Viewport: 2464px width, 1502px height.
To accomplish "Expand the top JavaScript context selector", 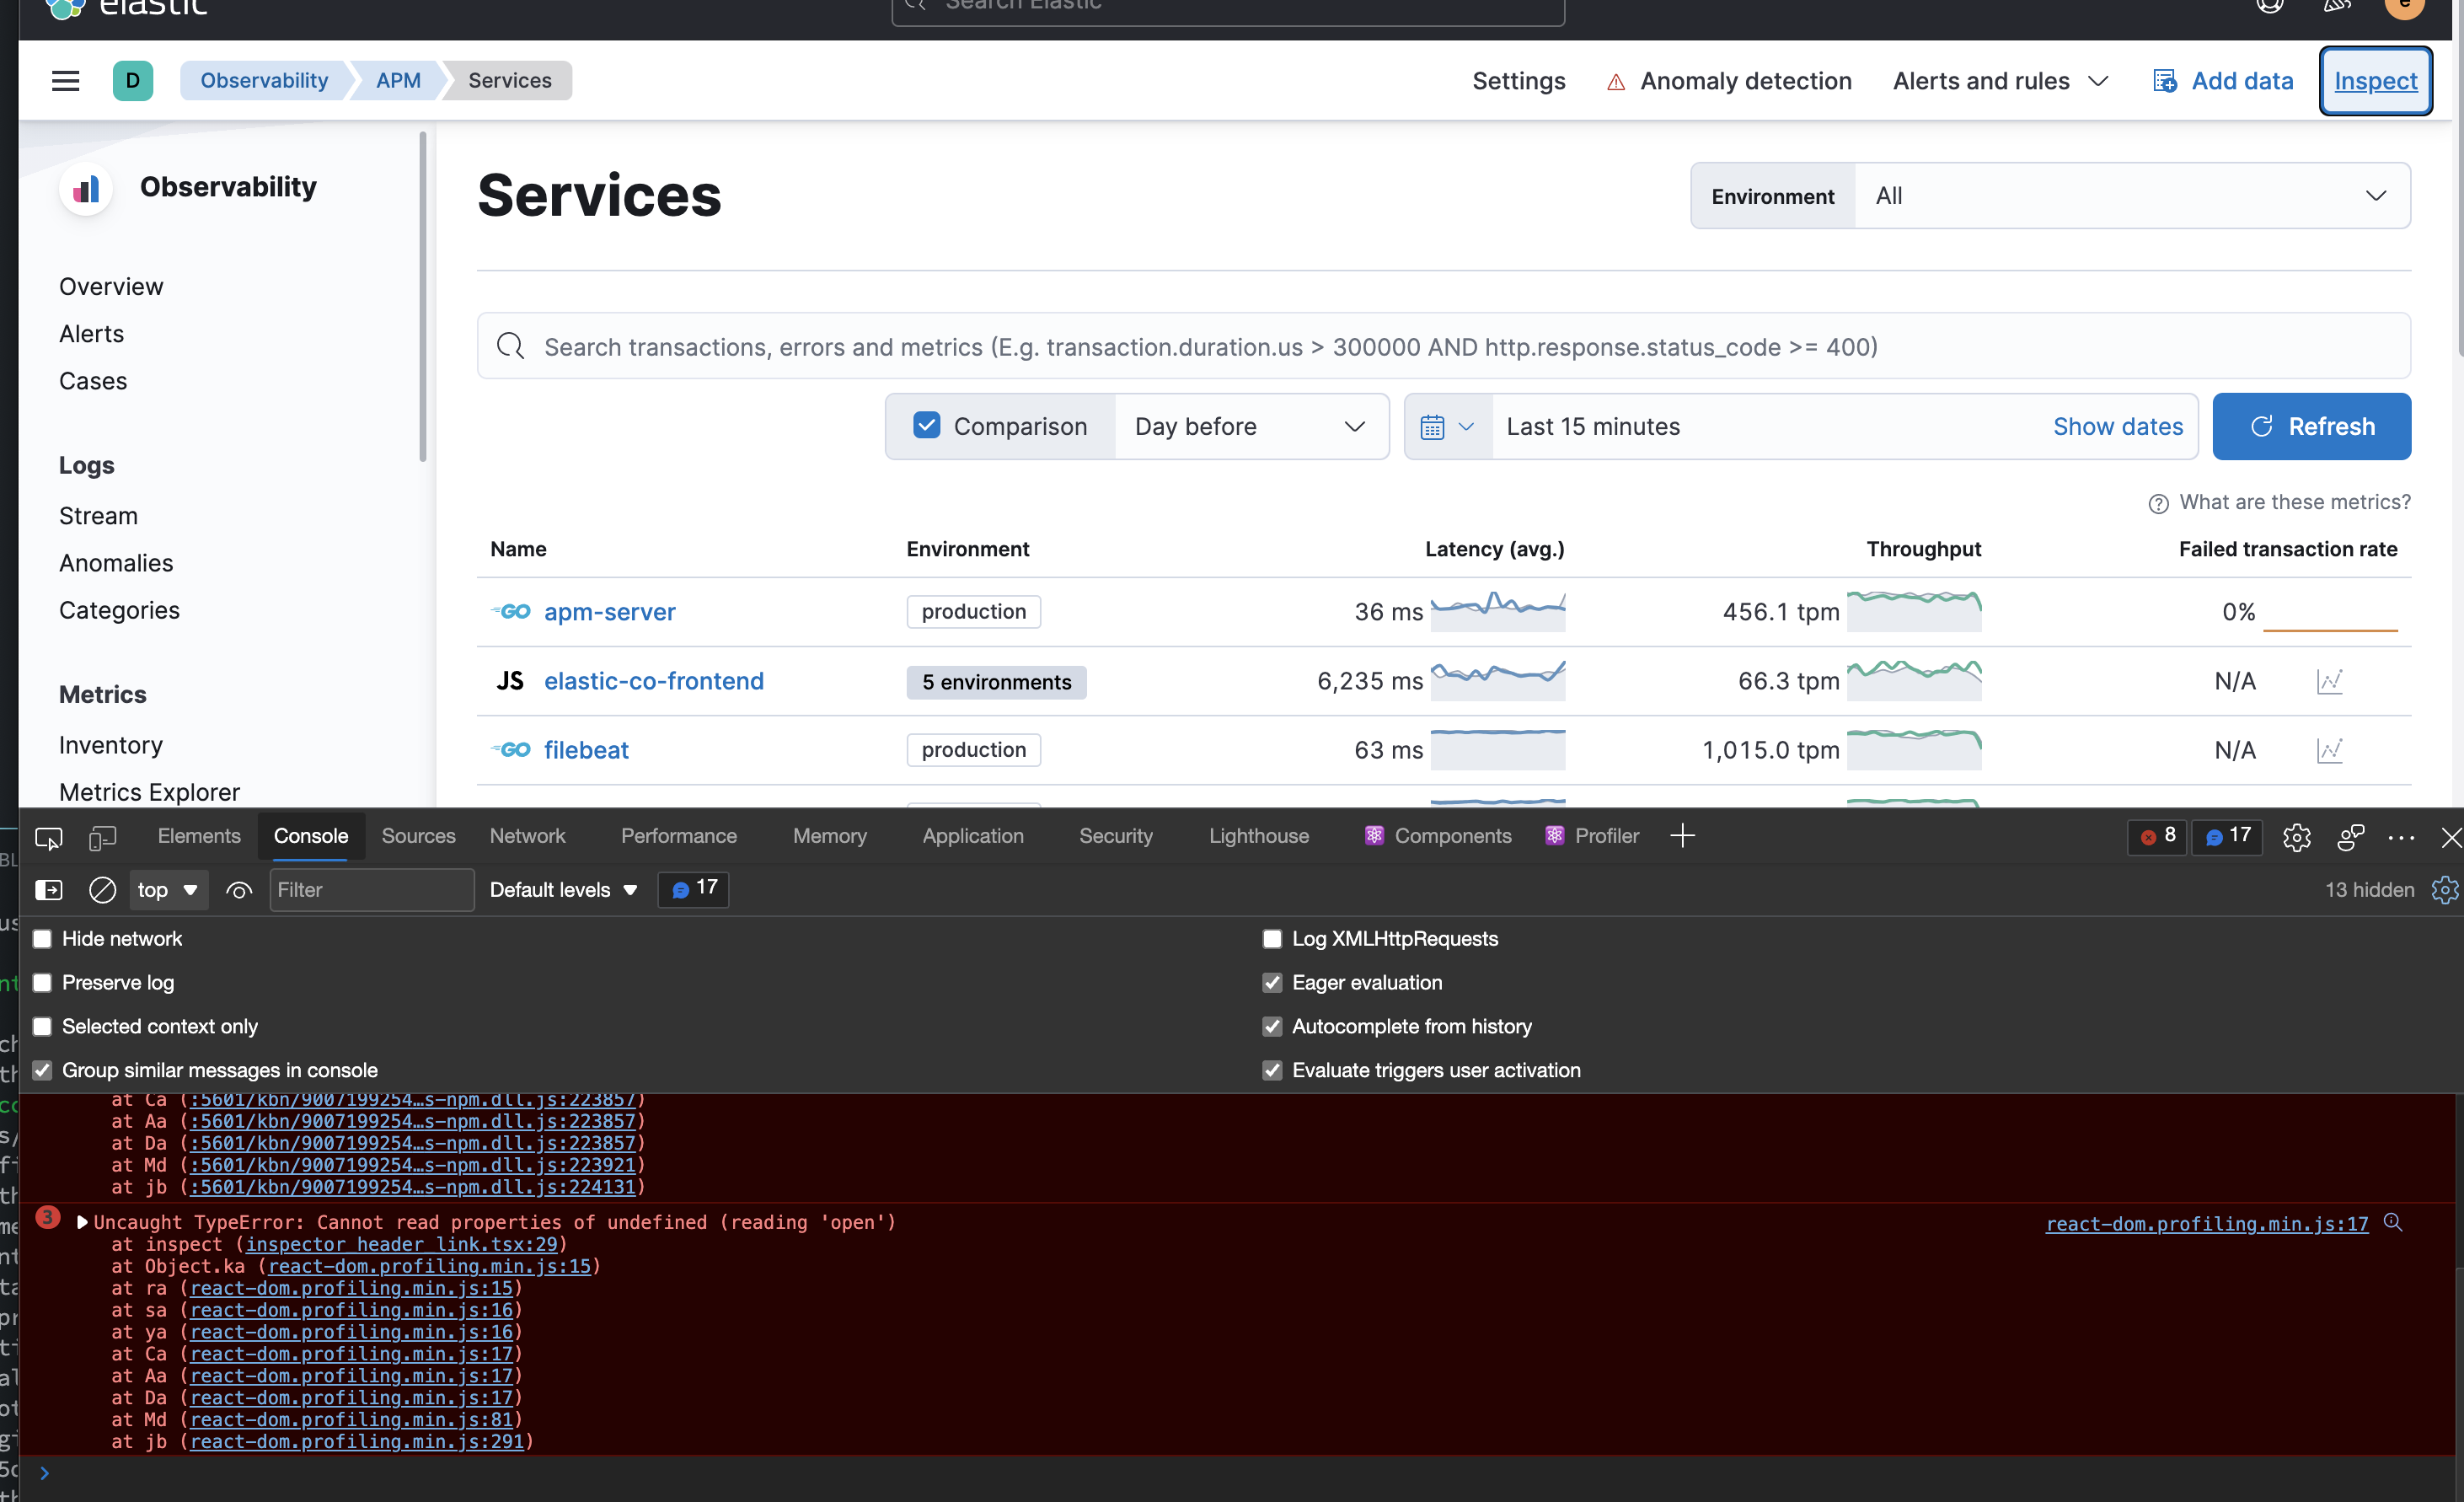I will pyautogui.click(x=168, y=890).
